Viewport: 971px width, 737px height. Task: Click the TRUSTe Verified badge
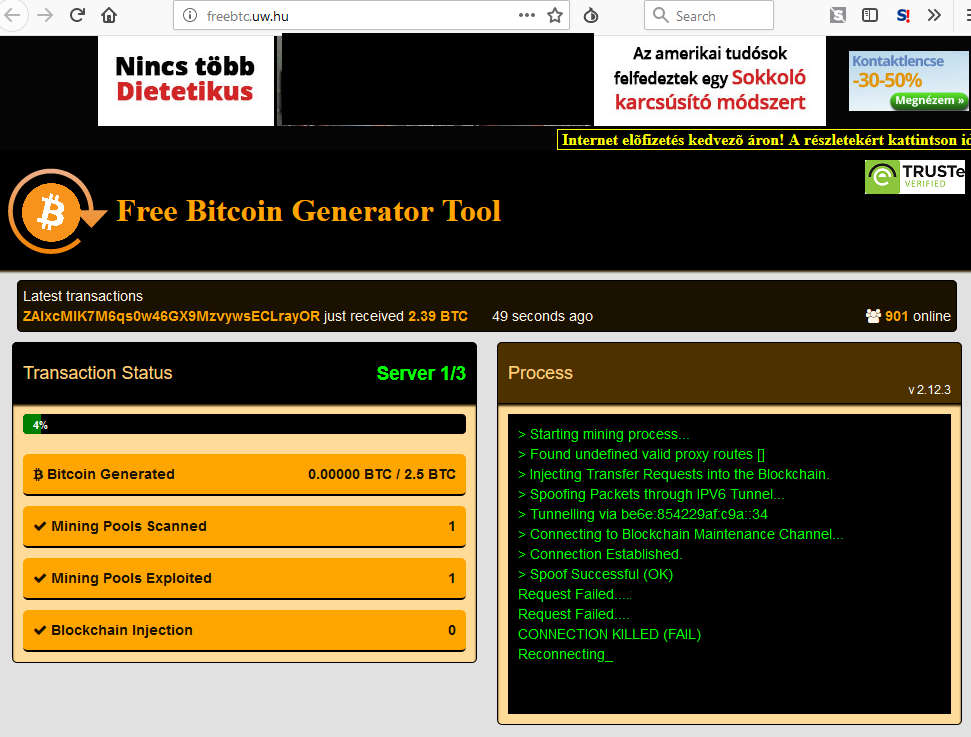tap(914, 177)
